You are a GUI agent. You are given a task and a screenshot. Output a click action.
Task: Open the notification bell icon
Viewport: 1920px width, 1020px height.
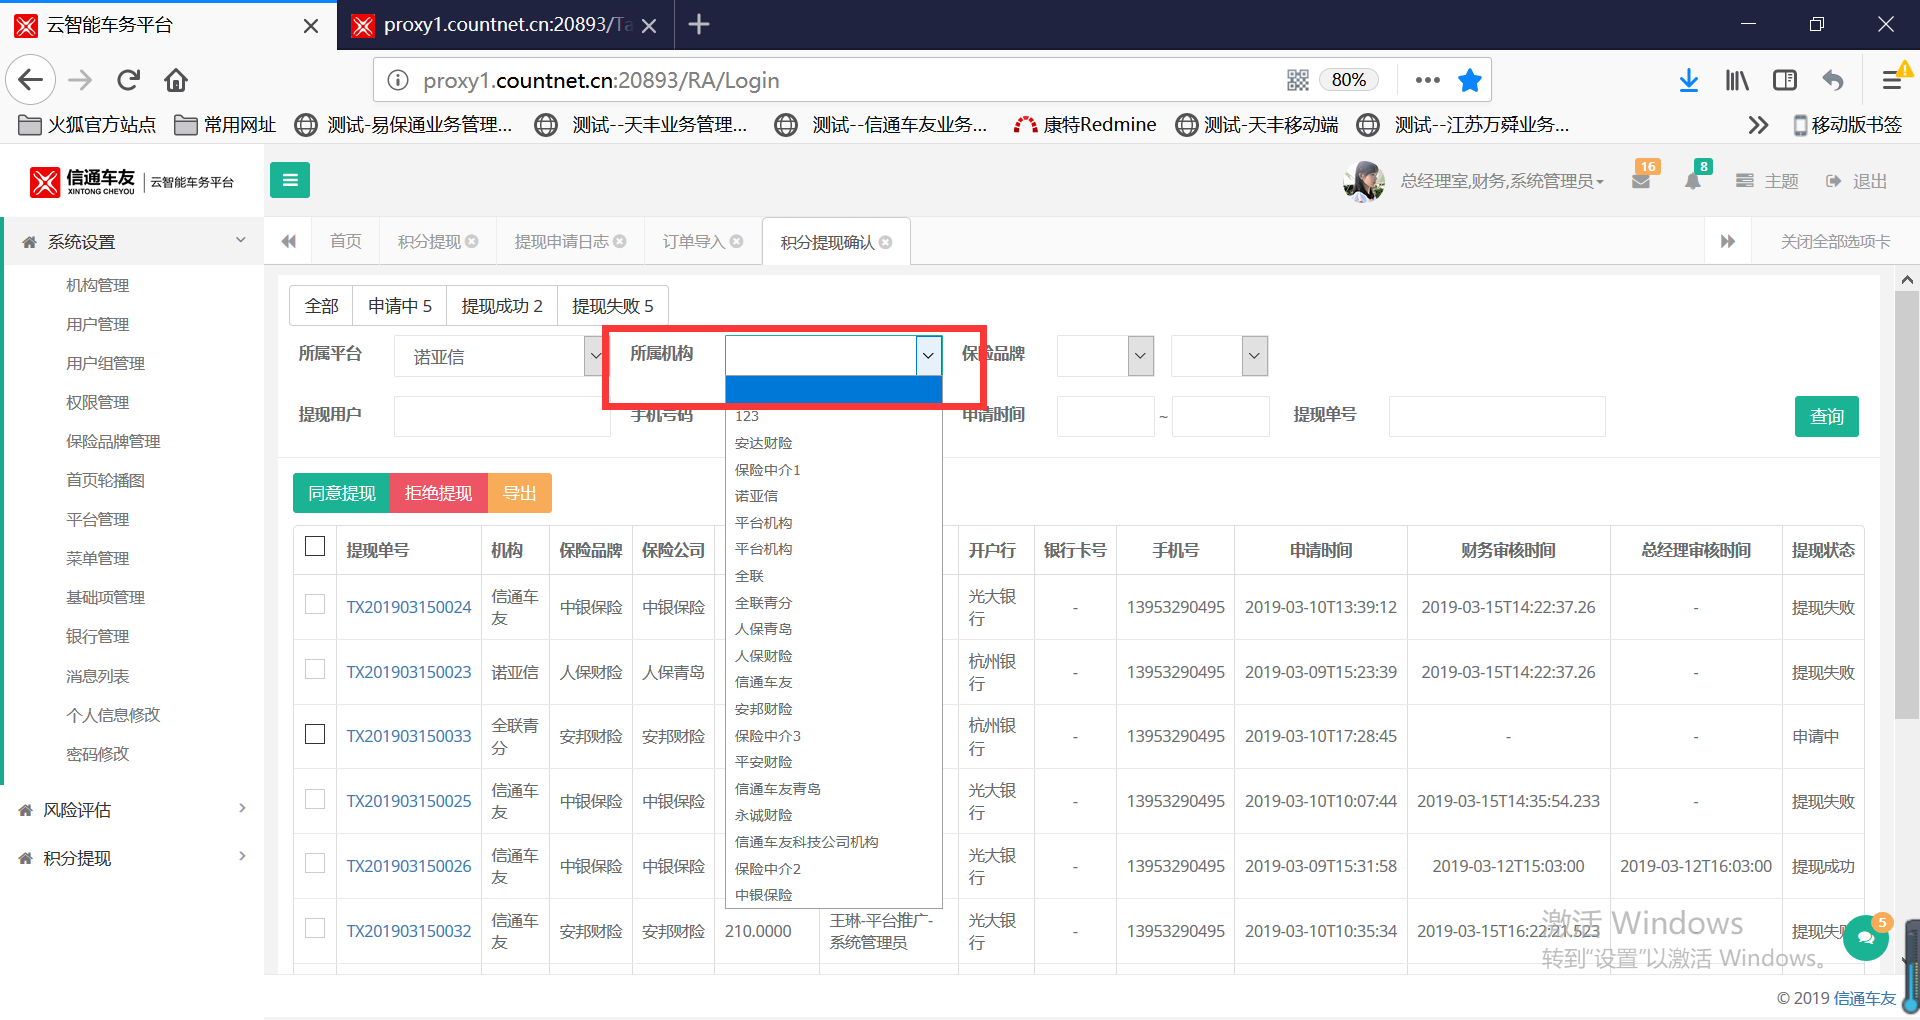[1693, 181]
